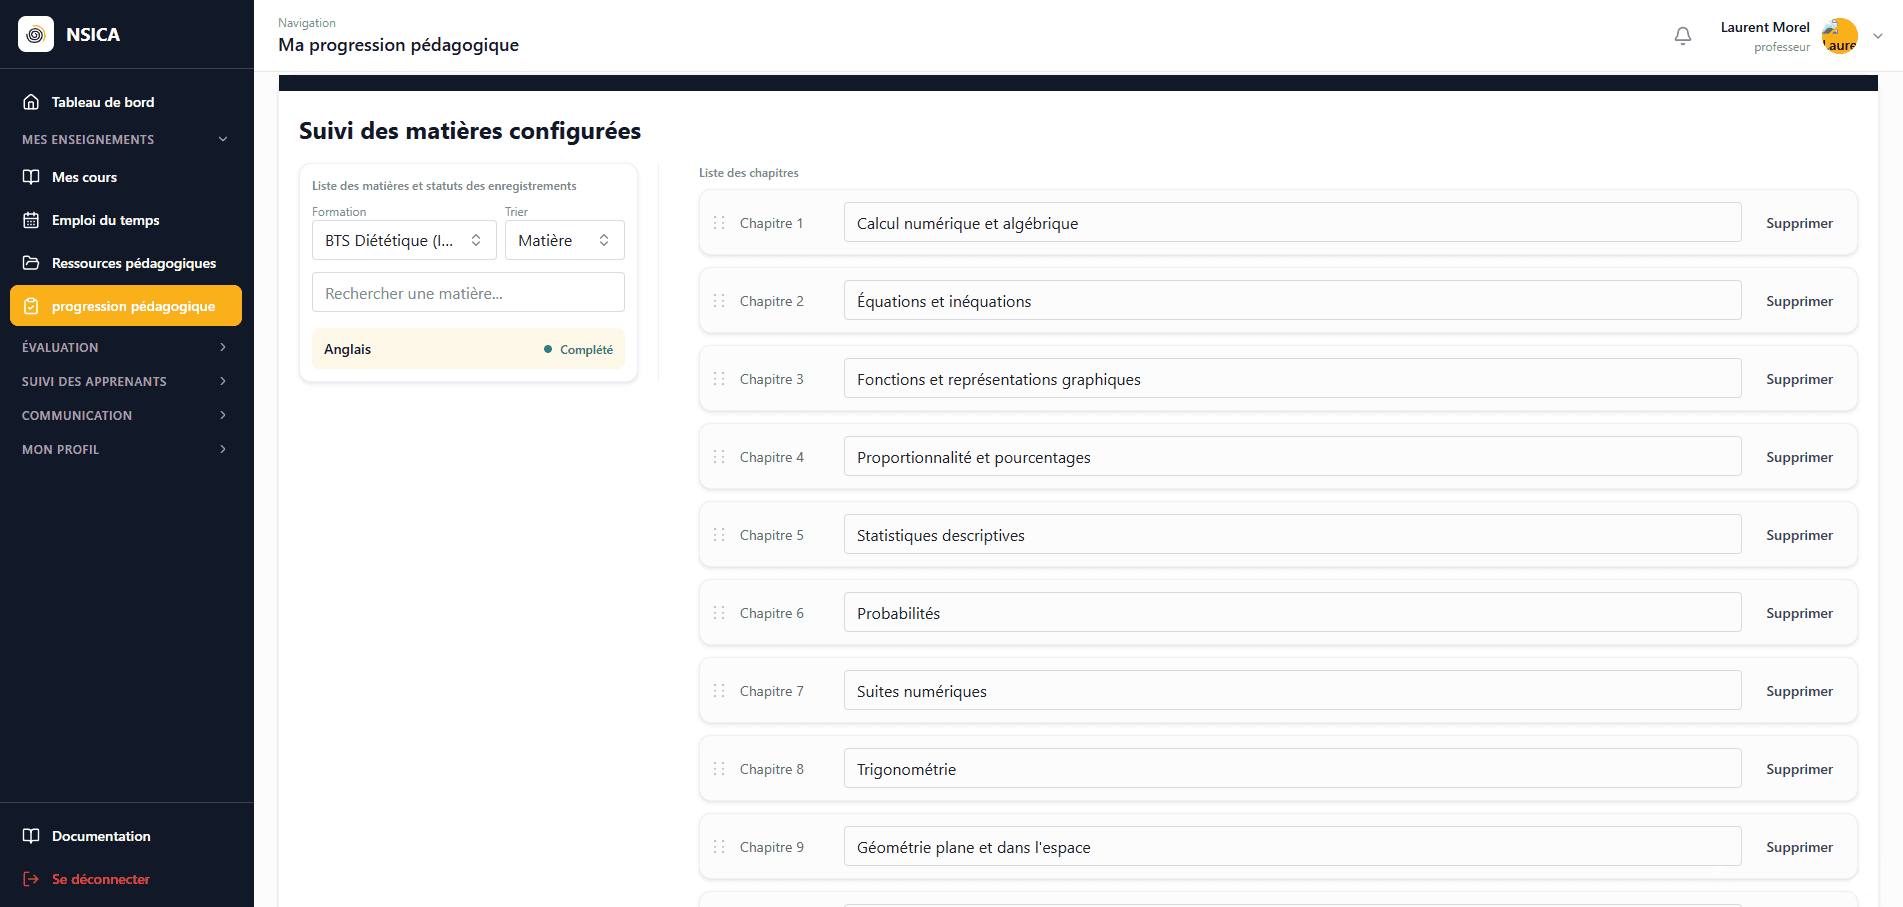Click Laurent Morel's profile avatar

pos(1840,36)
